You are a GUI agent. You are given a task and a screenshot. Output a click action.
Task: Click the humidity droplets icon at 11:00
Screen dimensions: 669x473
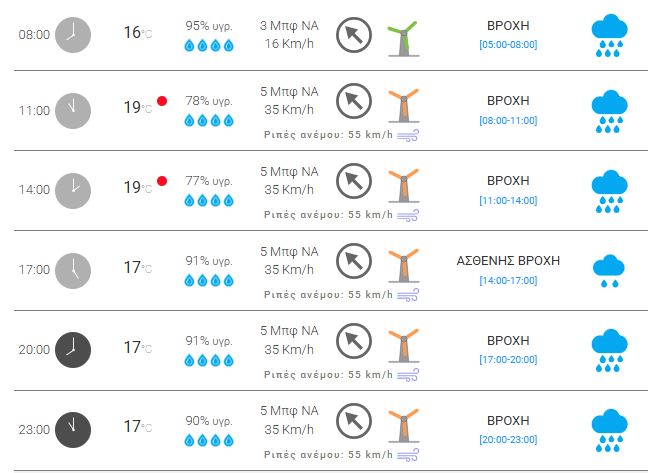click(x=209, y=122)
